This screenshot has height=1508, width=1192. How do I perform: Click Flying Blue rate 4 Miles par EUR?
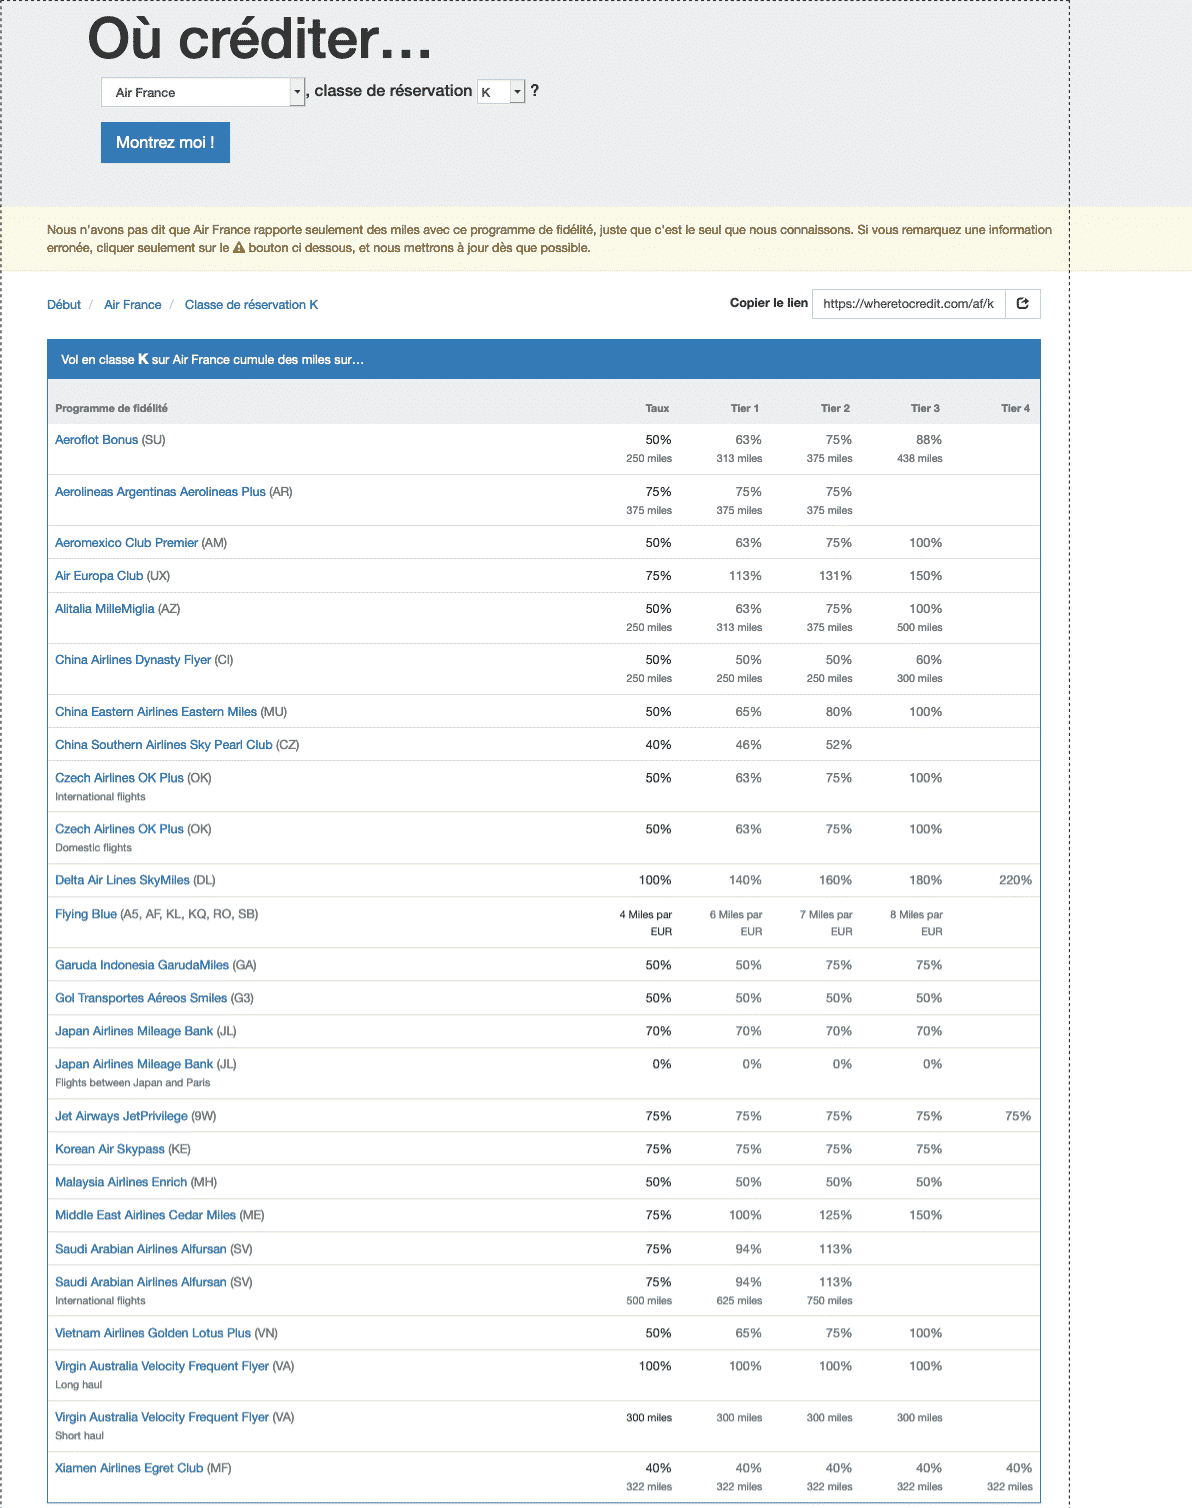tap(645, 922)
